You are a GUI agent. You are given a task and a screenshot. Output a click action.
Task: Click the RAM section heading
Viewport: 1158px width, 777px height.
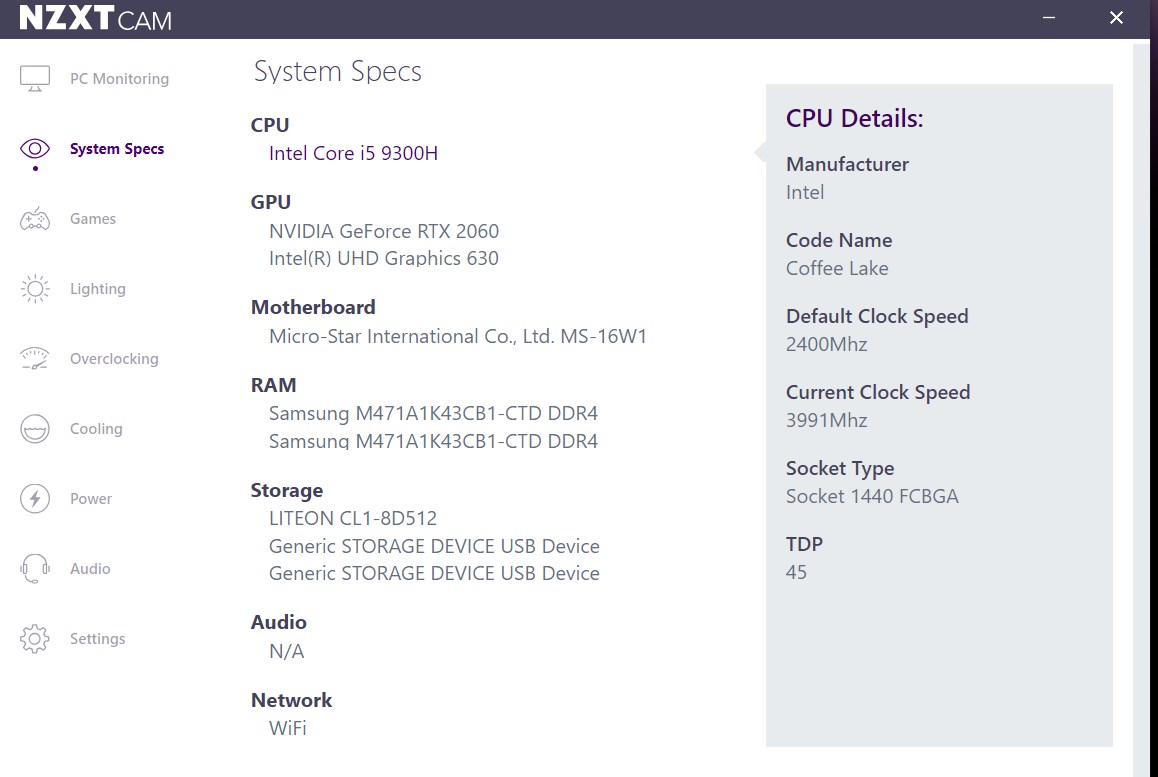point(273,385)
